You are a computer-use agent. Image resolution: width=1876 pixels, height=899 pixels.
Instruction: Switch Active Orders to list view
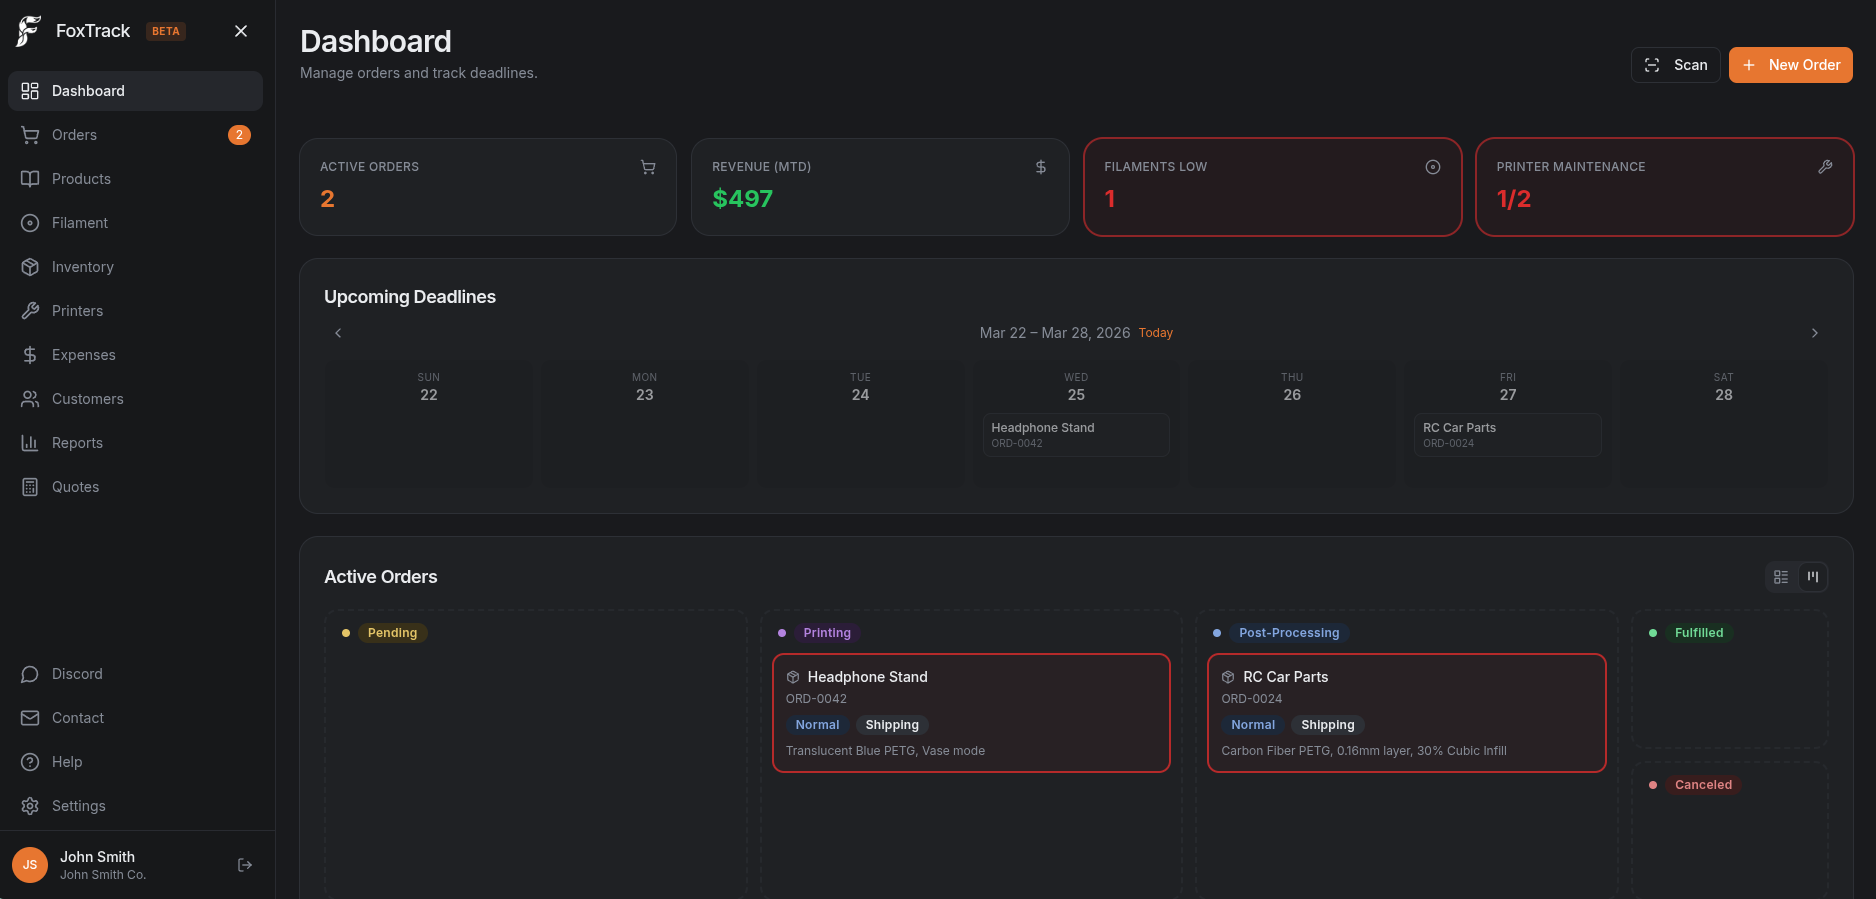tap(1781, 577)
